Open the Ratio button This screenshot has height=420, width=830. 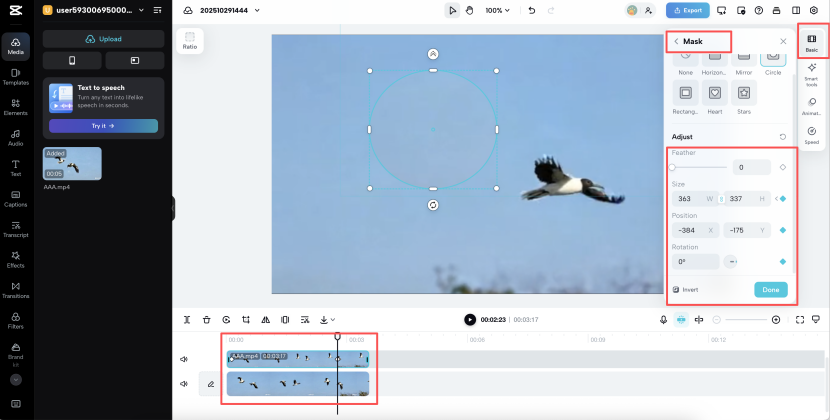[190, 41]
